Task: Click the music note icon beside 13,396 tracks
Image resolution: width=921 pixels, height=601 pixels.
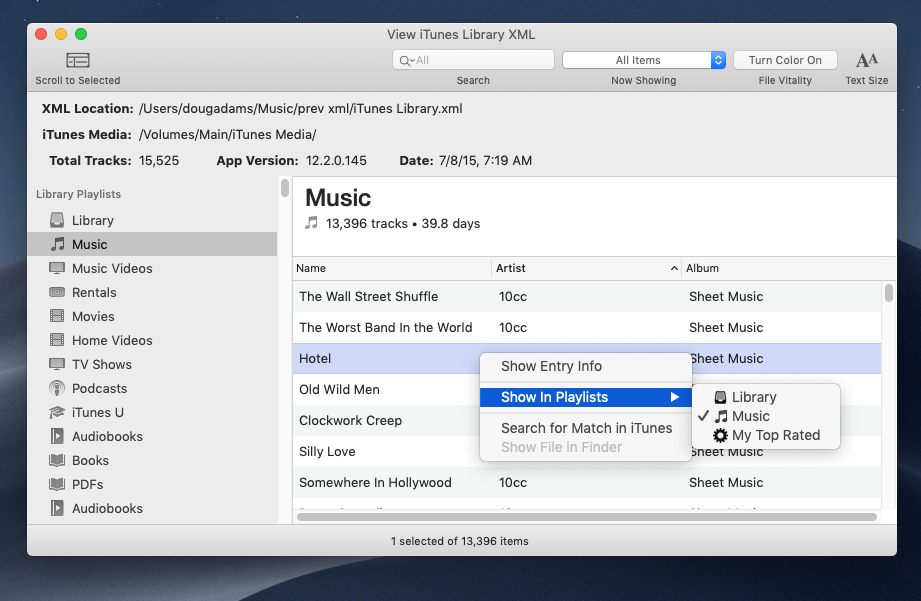Action: pos(311,223)
